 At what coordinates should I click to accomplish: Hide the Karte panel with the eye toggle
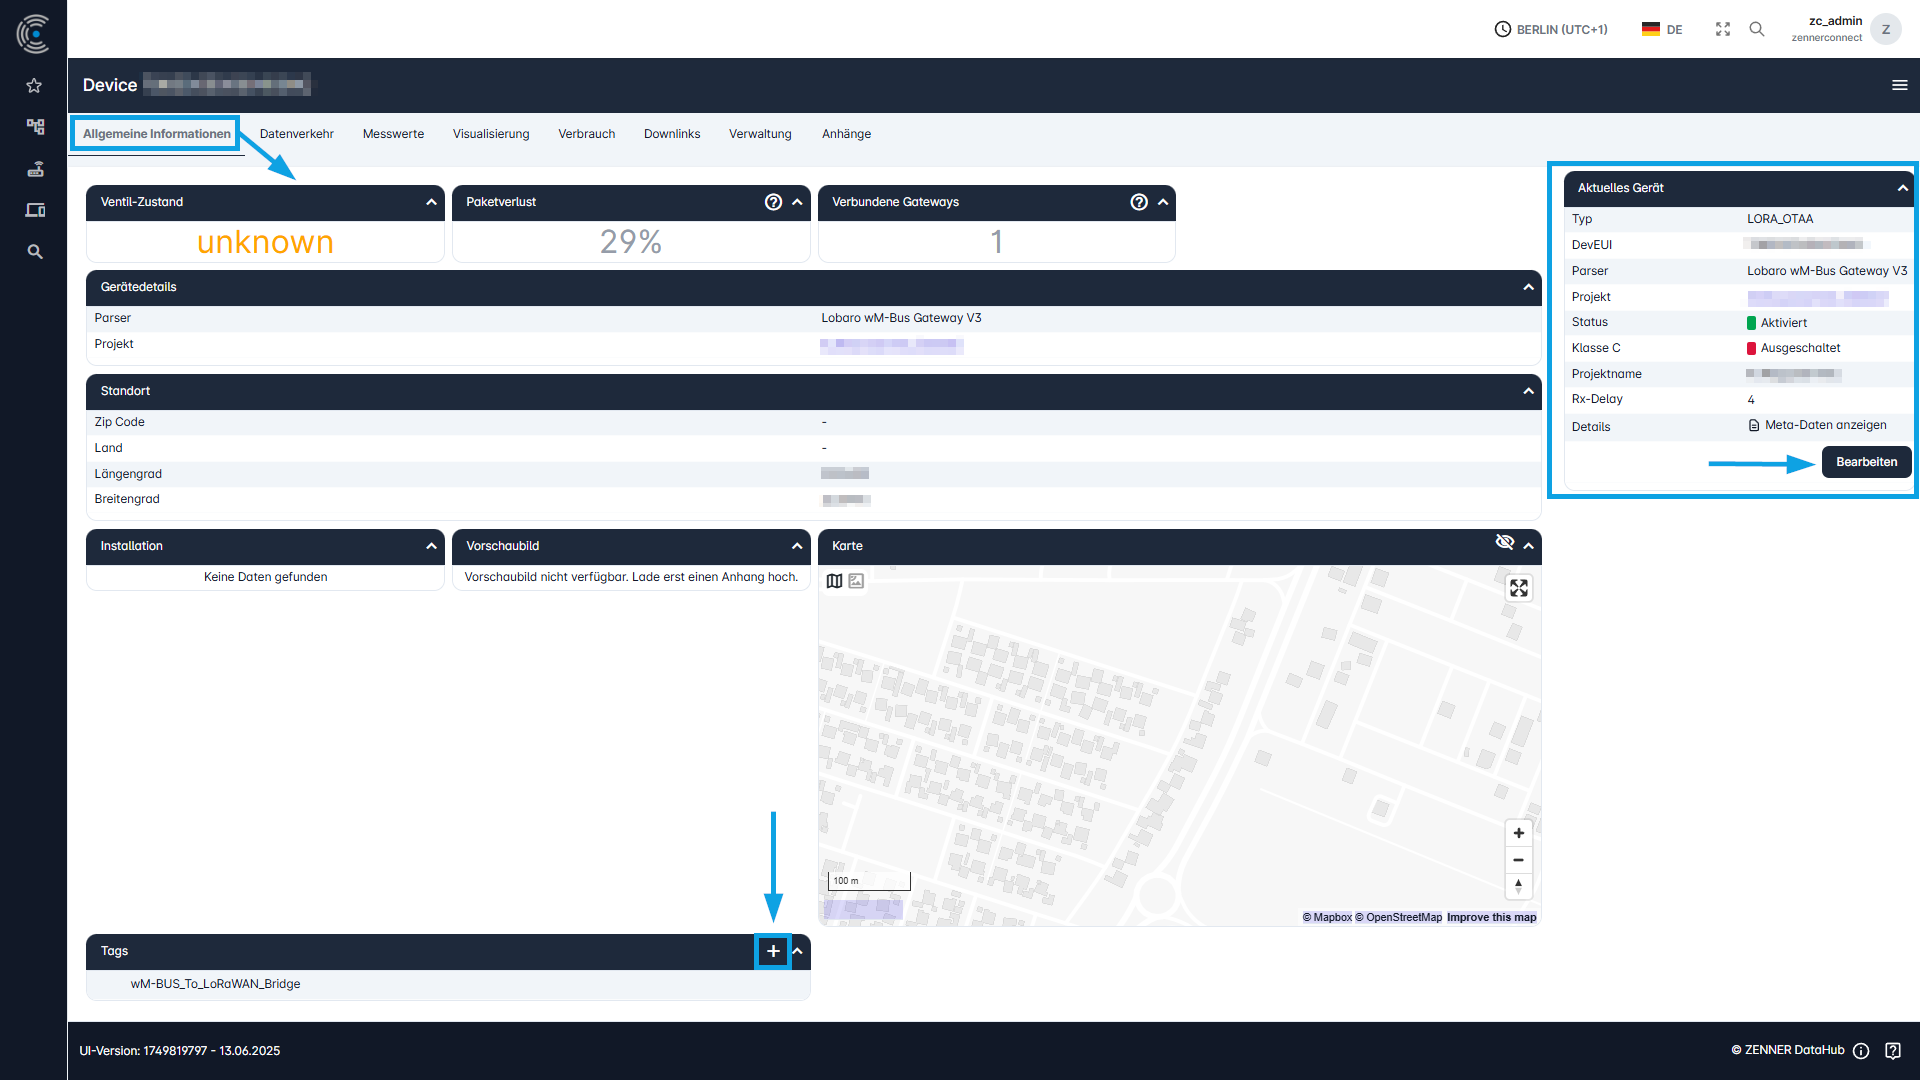pos(1505,542)
